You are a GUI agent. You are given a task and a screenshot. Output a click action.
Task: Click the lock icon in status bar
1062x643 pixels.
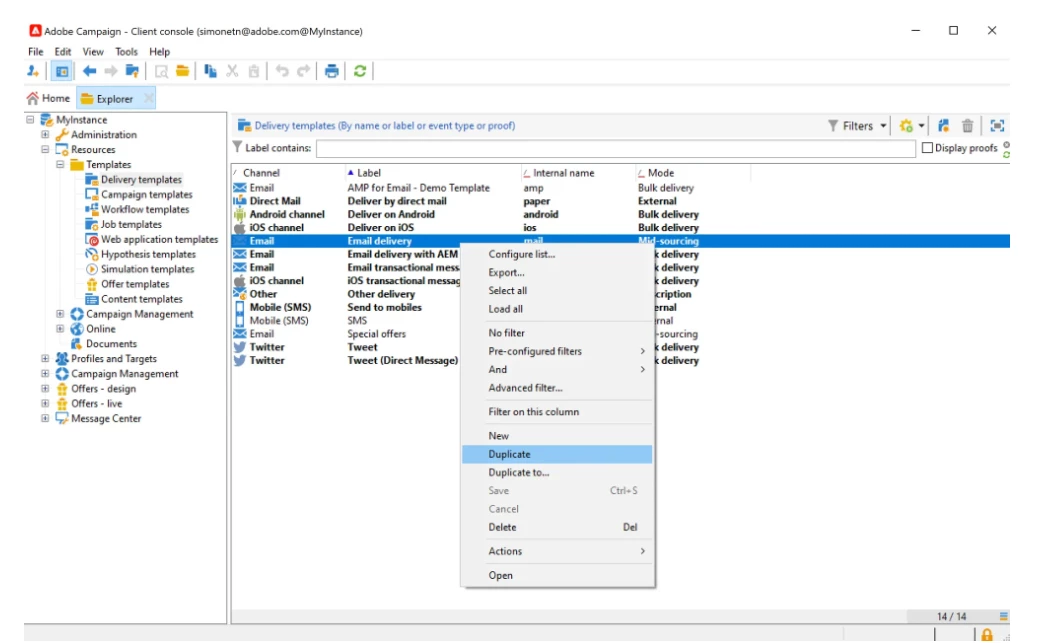point(987,635)
